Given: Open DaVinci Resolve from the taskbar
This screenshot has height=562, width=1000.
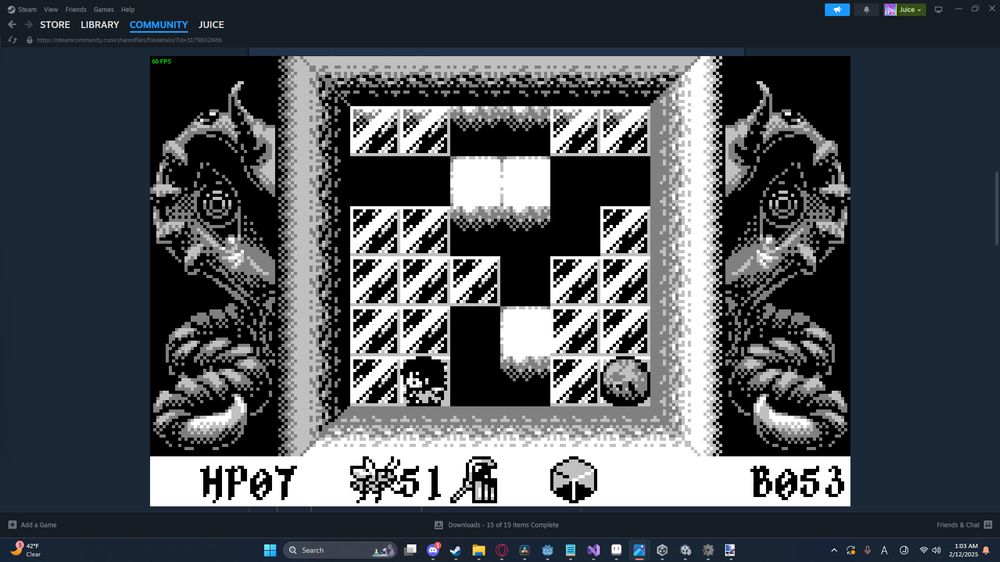Looking at the screenshot, I should (524, 550).
